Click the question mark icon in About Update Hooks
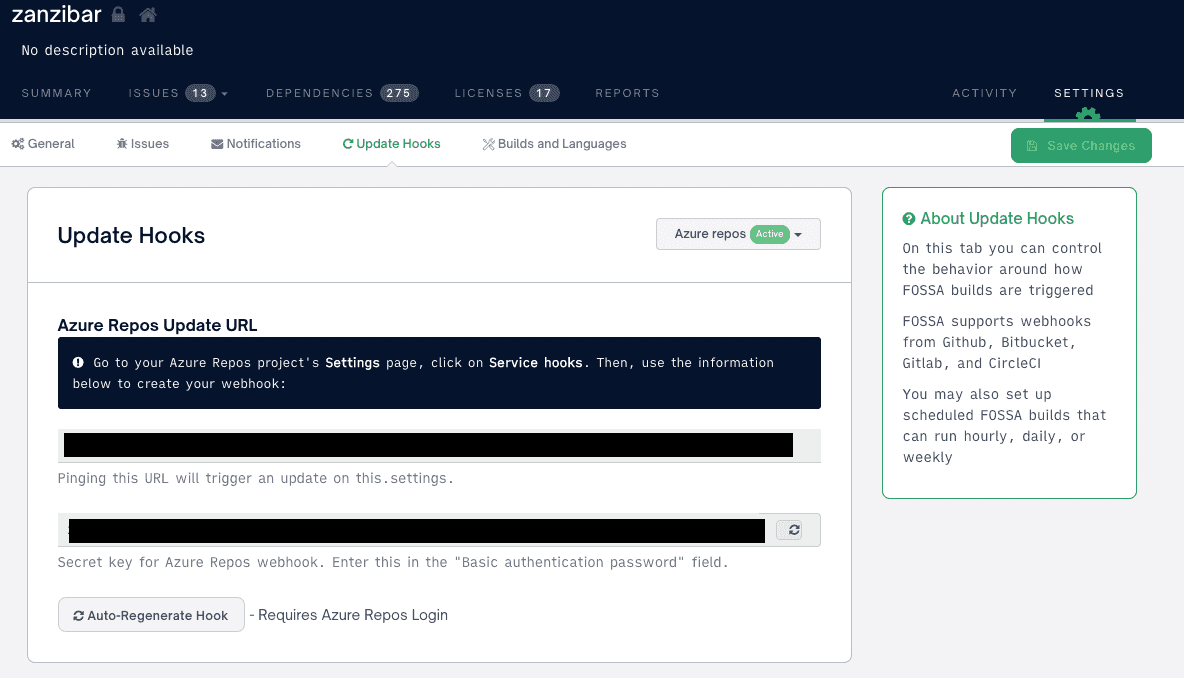Image resolution: width=1184 pixels, height=678 pixels. point(908,219)
